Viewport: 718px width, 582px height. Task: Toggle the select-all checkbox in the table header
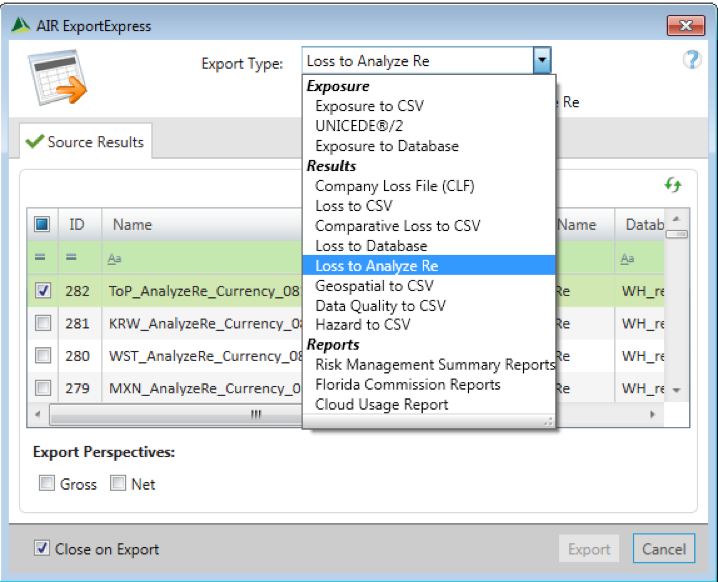tap(42, 224)
